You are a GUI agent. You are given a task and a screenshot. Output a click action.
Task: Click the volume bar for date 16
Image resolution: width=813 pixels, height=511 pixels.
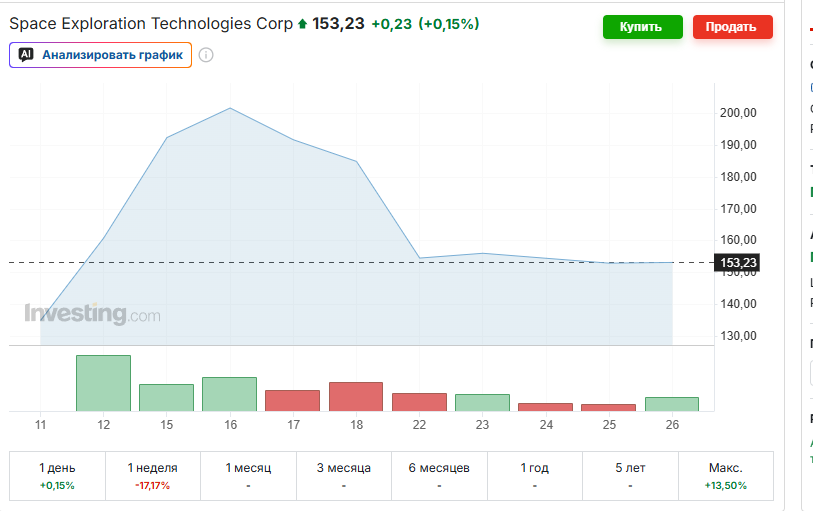click(229, 394)
